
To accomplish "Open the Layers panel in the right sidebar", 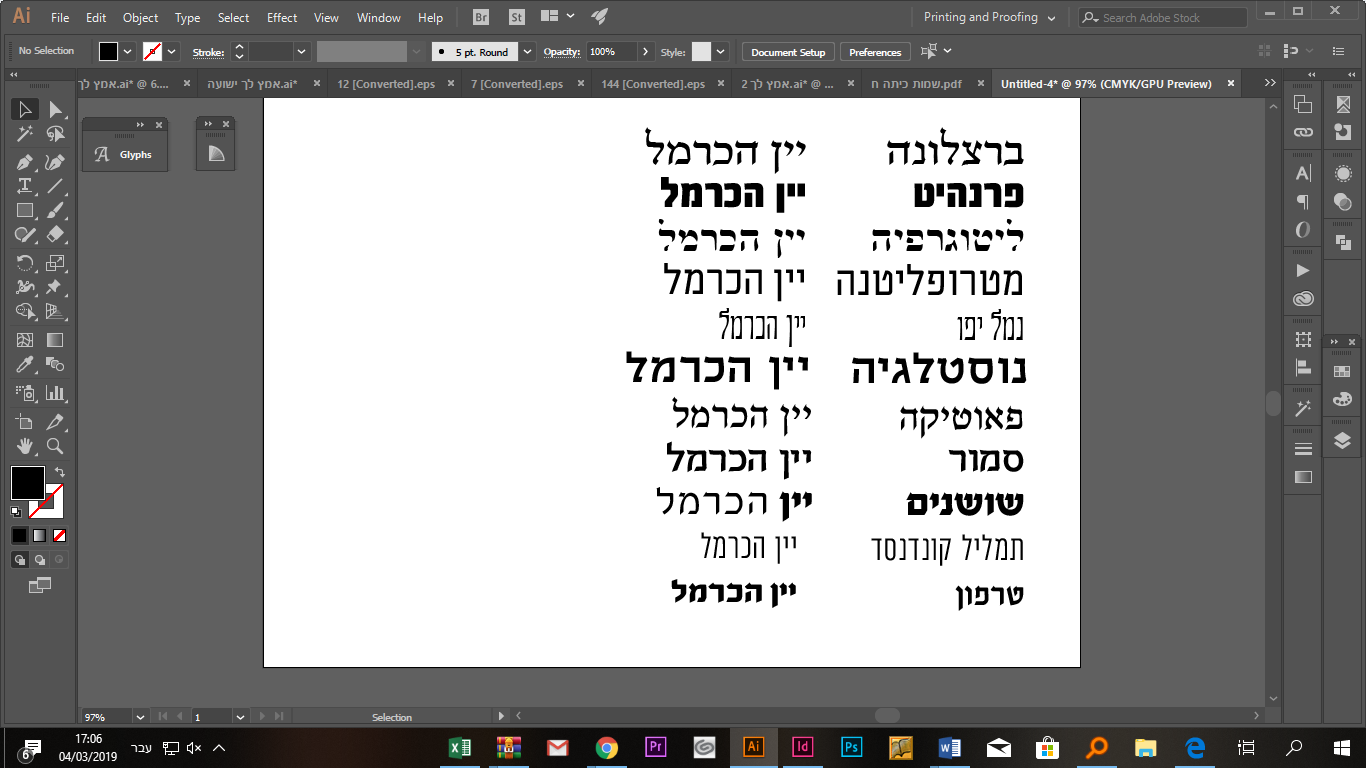I will 1342,439.
